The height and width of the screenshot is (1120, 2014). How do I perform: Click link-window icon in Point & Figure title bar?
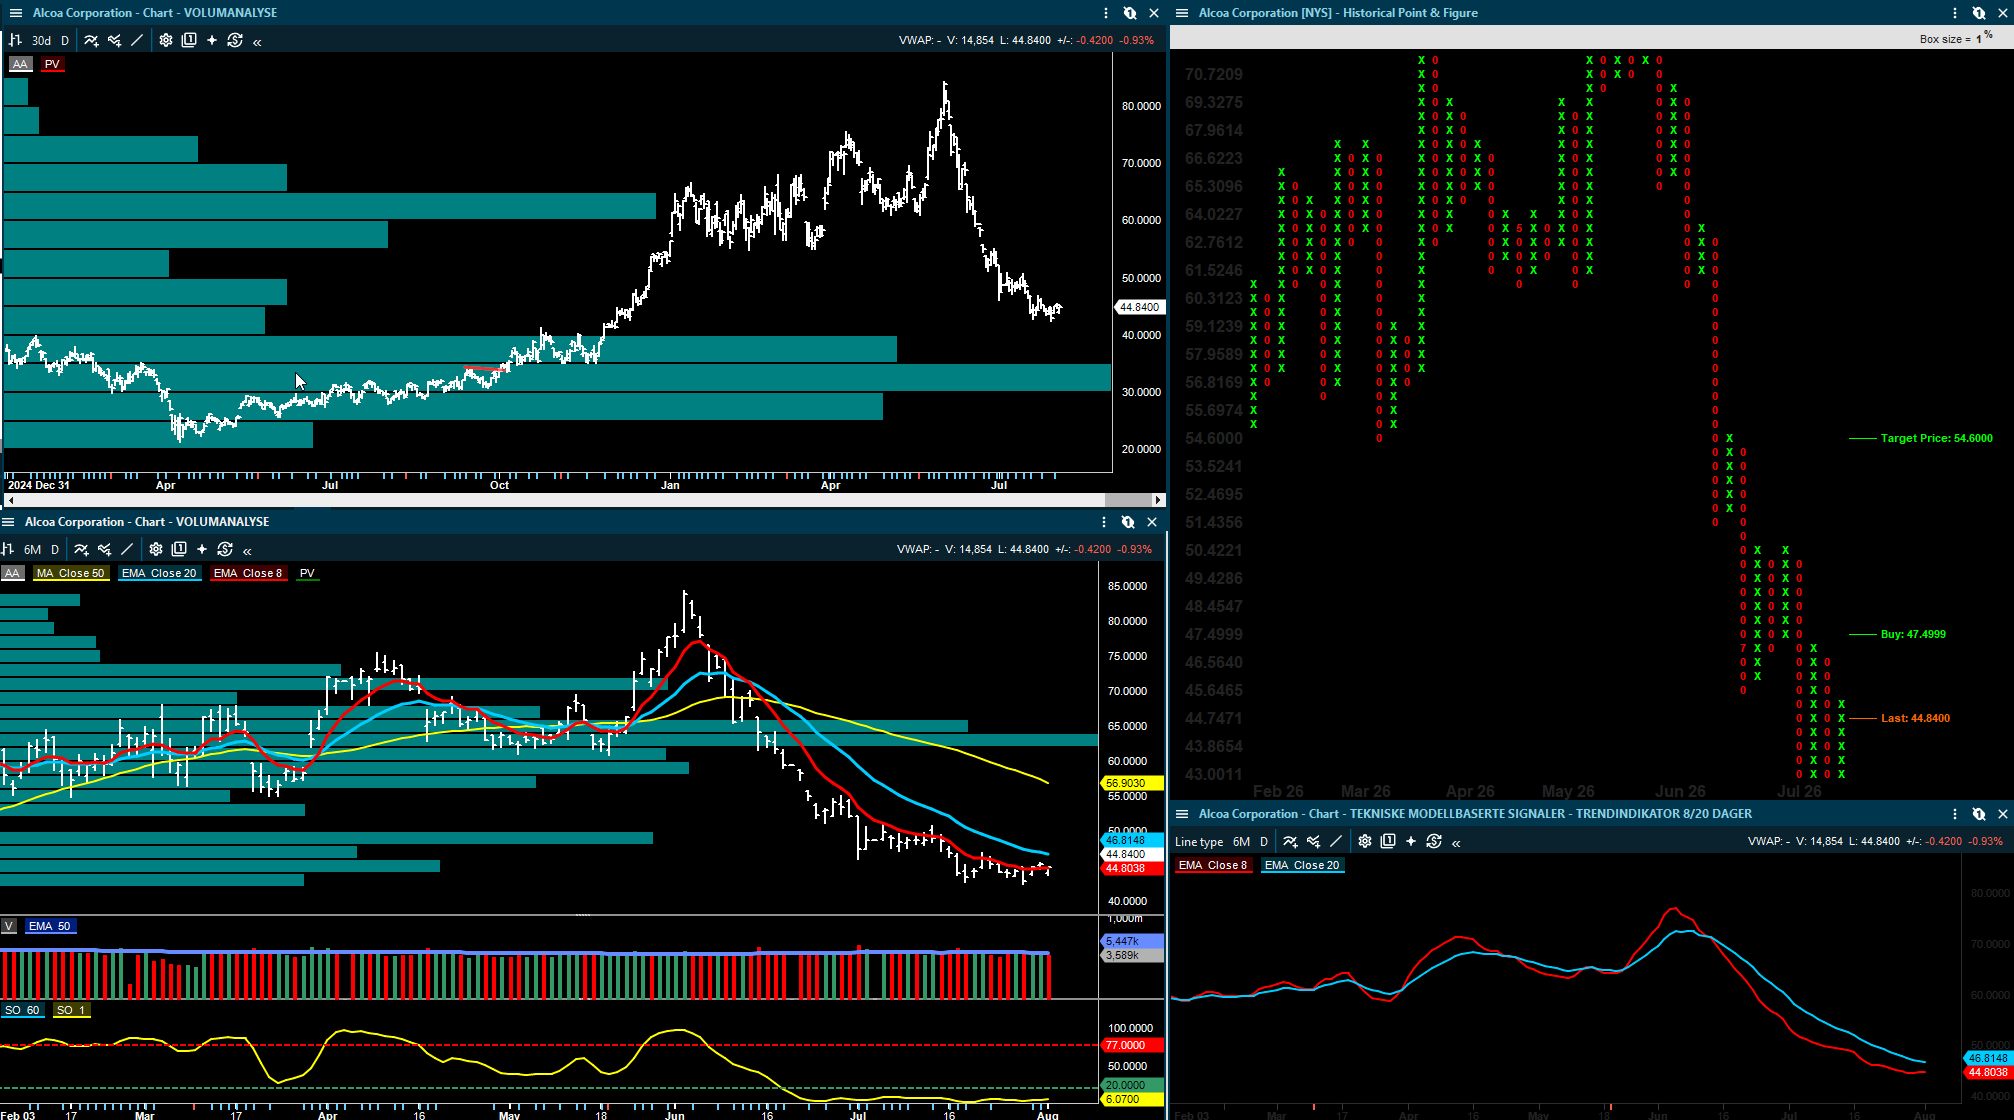click(1978, 13)
